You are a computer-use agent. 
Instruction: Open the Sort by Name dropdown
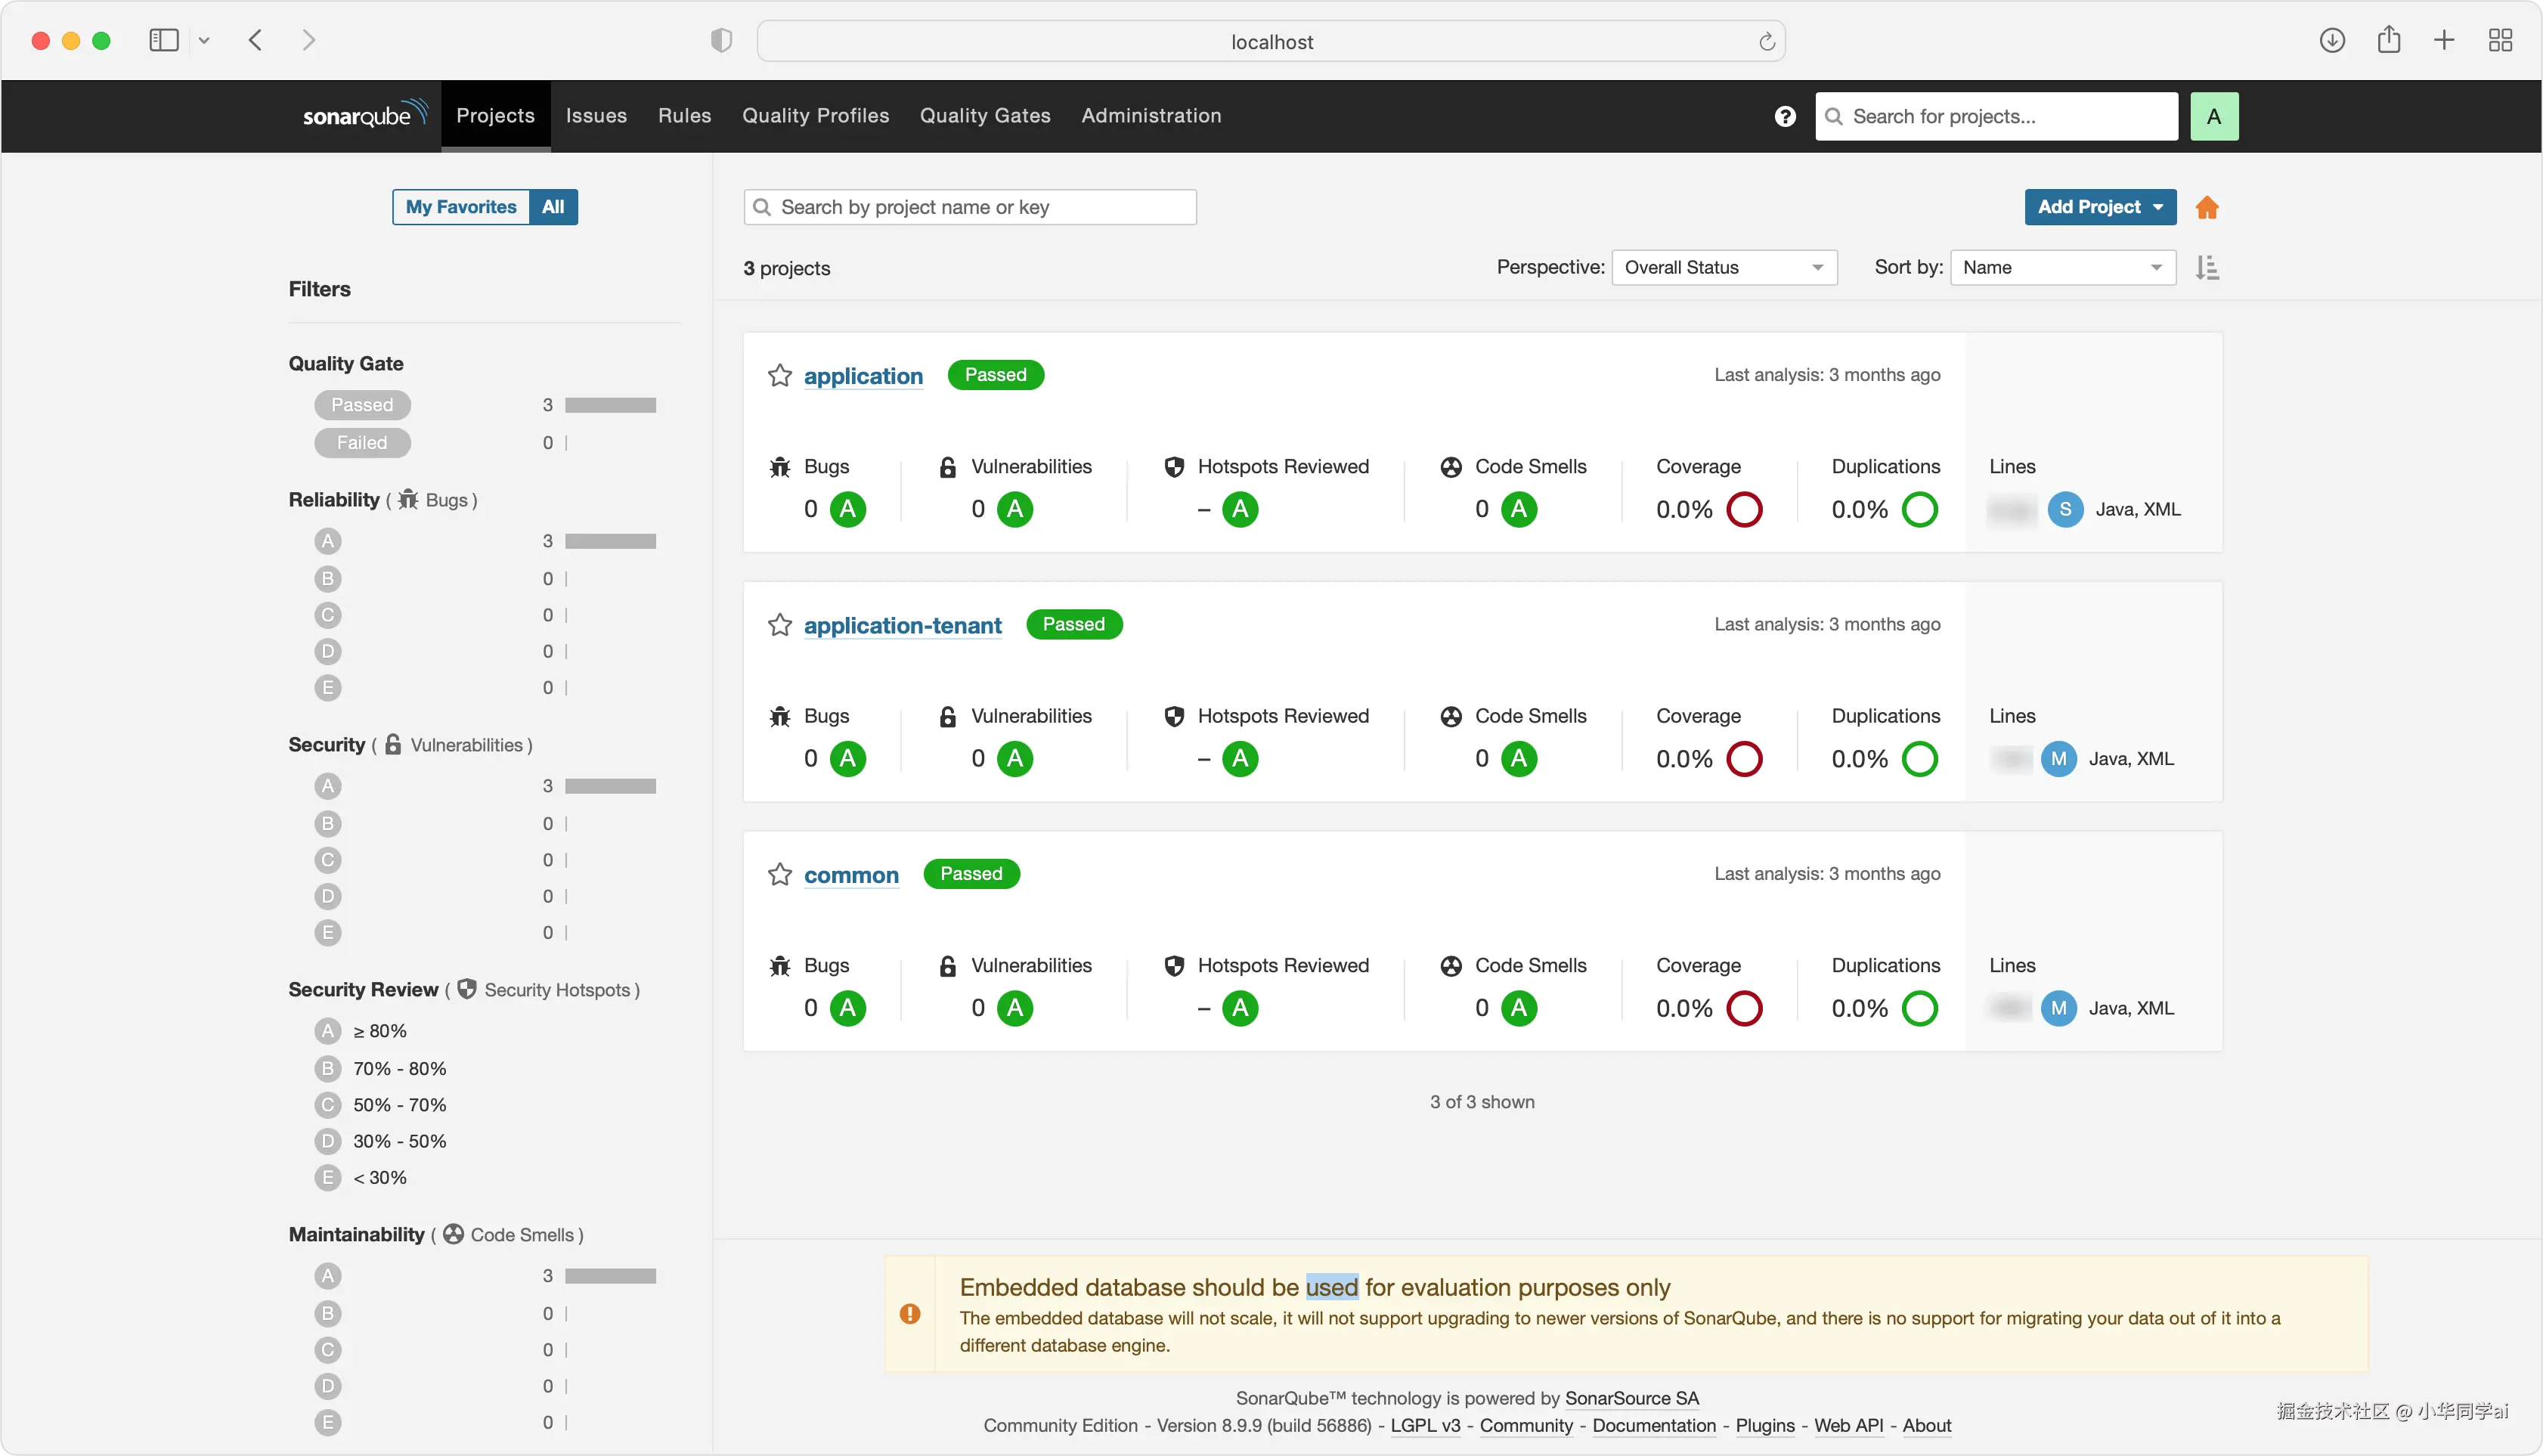[2062, 268]
